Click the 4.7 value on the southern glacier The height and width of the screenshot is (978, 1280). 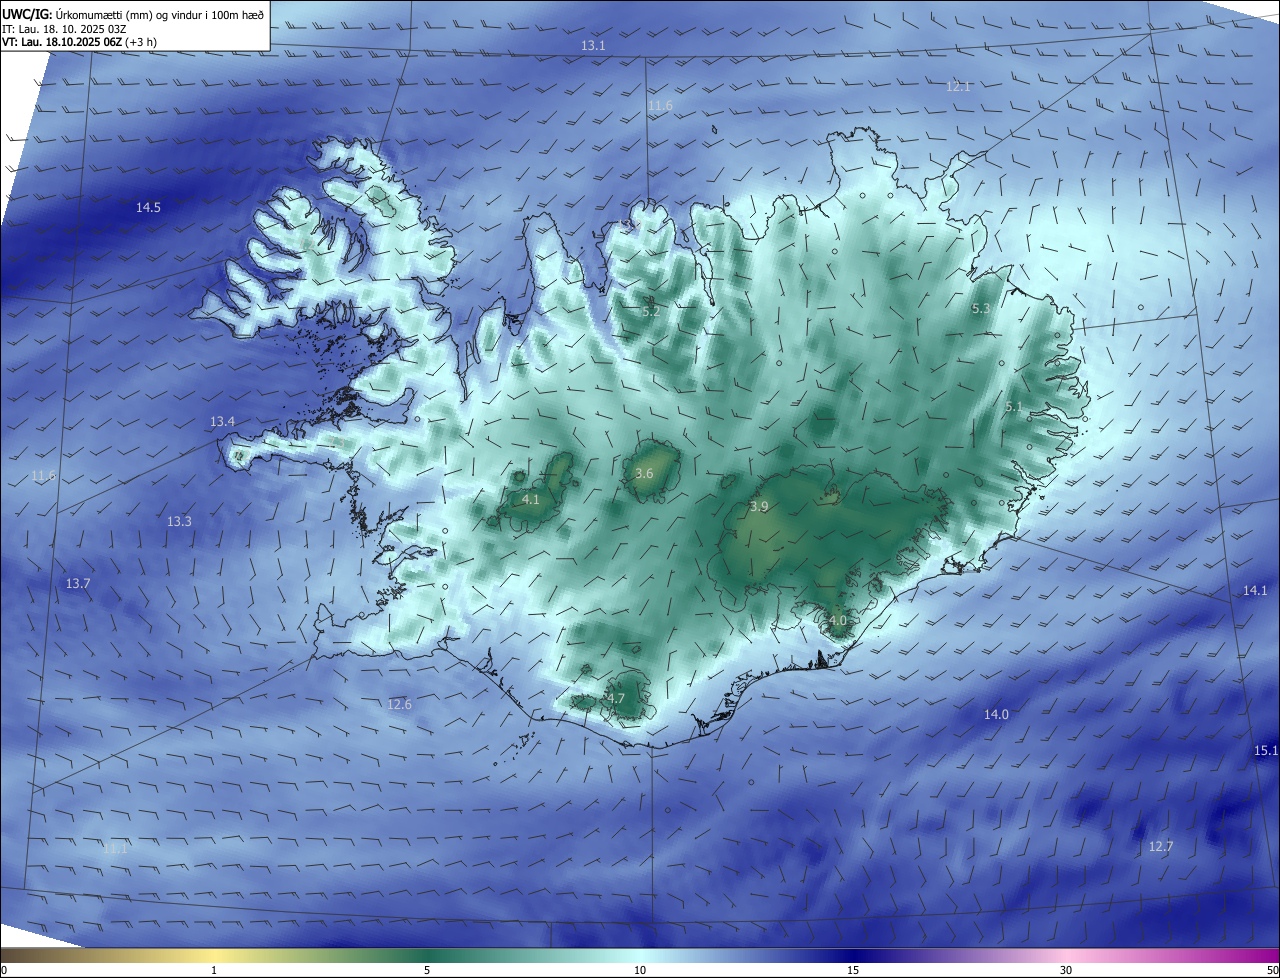[616, 699]
